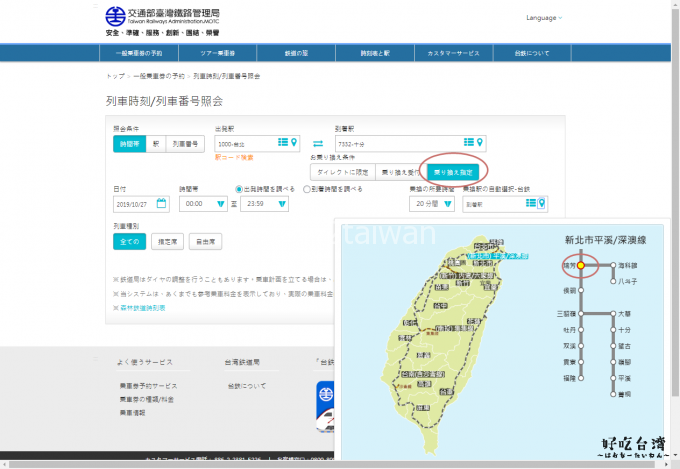
Task: Open the Language selector
Action: tap(543, 18)
